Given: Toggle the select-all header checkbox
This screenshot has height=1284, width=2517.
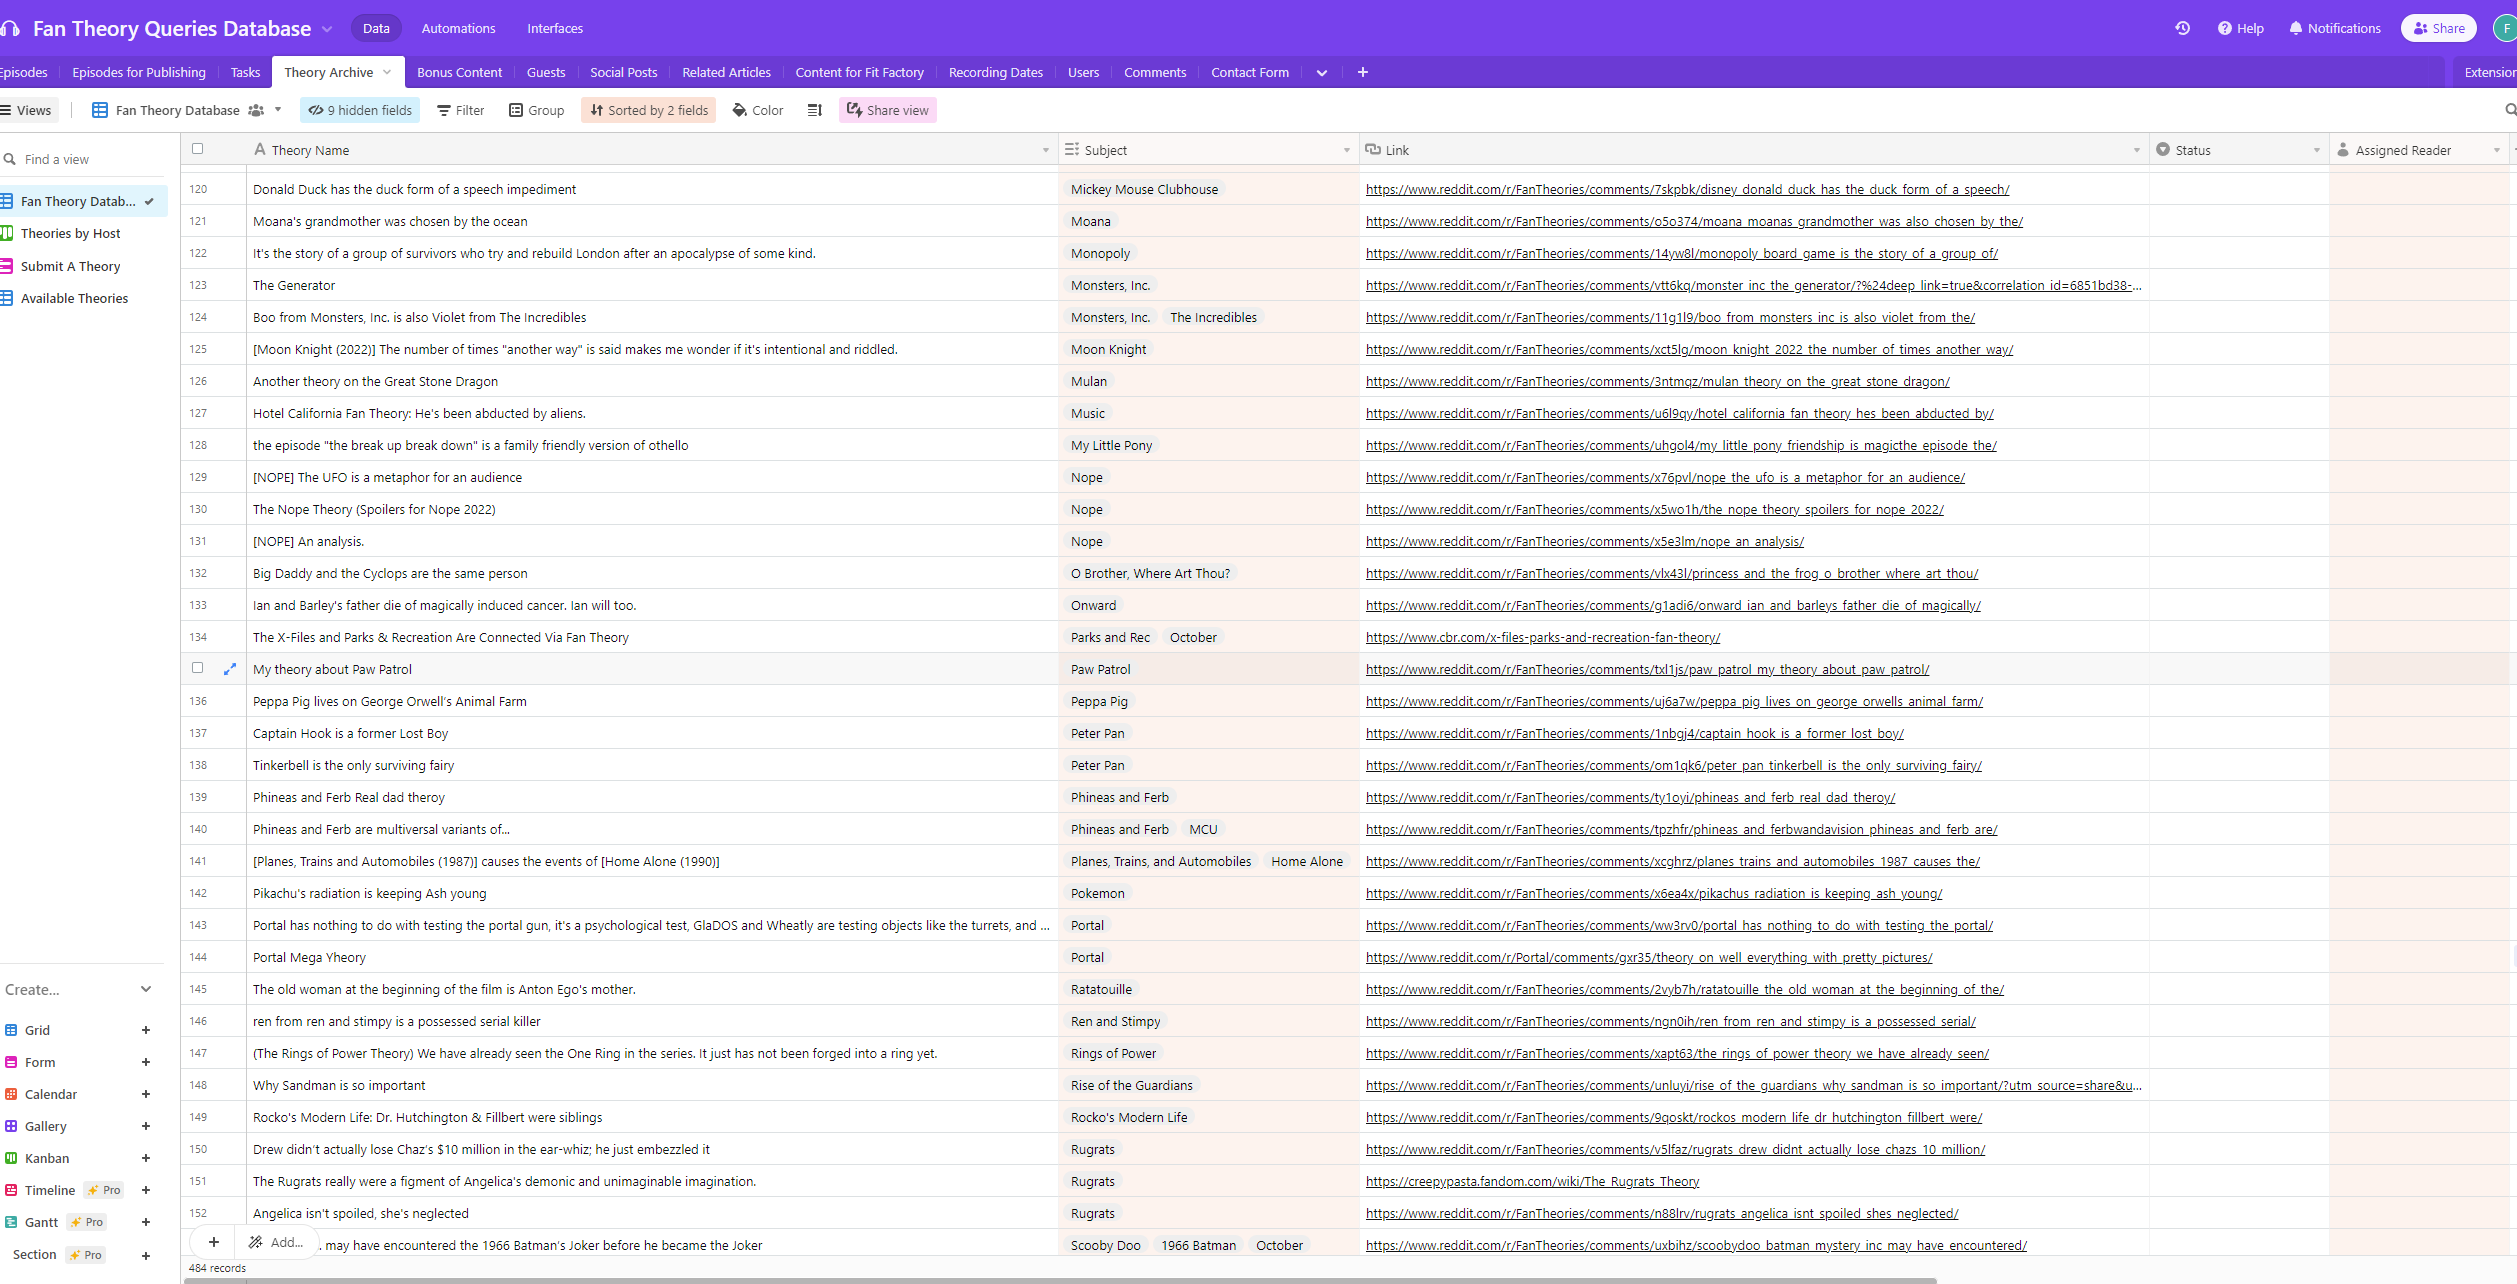Looking at the screenshot, I should point(198,149).
